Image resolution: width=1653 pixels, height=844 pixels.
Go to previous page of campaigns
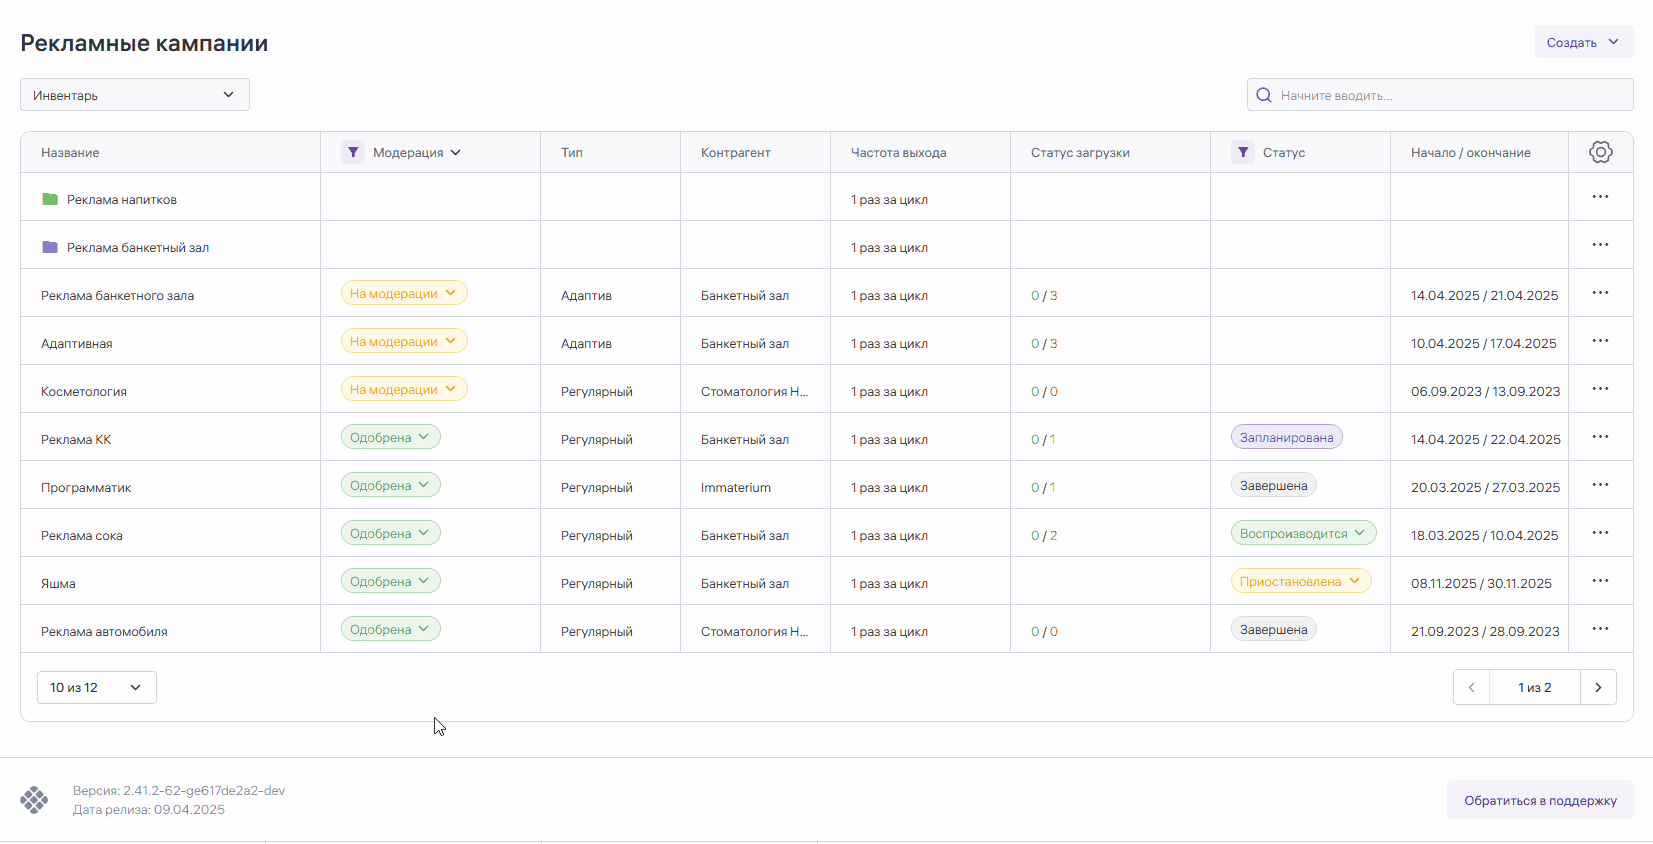1471,687
